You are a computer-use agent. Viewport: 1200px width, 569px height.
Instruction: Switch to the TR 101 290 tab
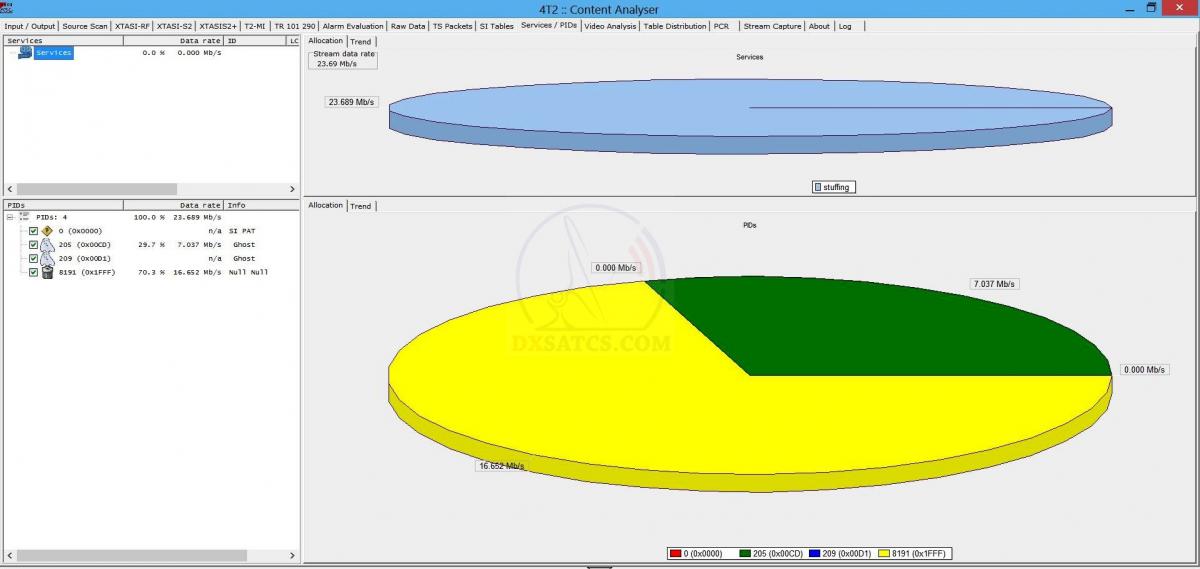pos(295,26)
